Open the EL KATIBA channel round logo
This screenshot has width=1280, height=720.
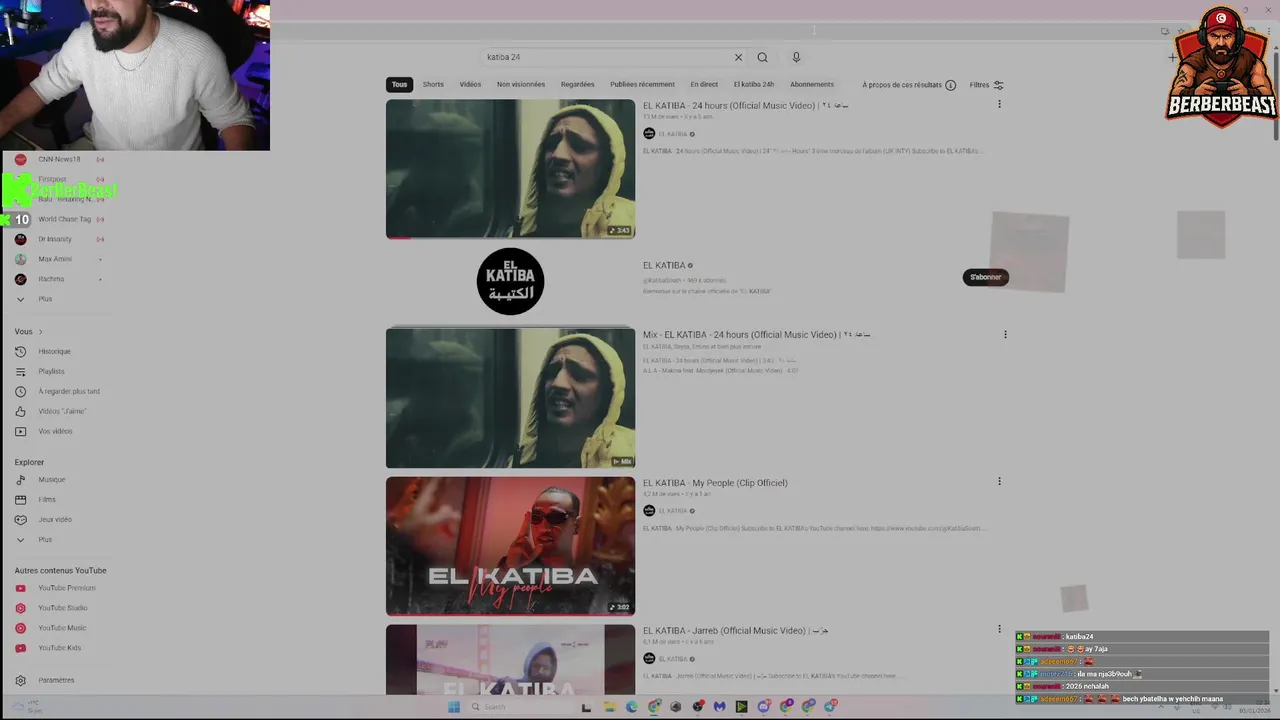pyautogui.click(x=510, y=281)
